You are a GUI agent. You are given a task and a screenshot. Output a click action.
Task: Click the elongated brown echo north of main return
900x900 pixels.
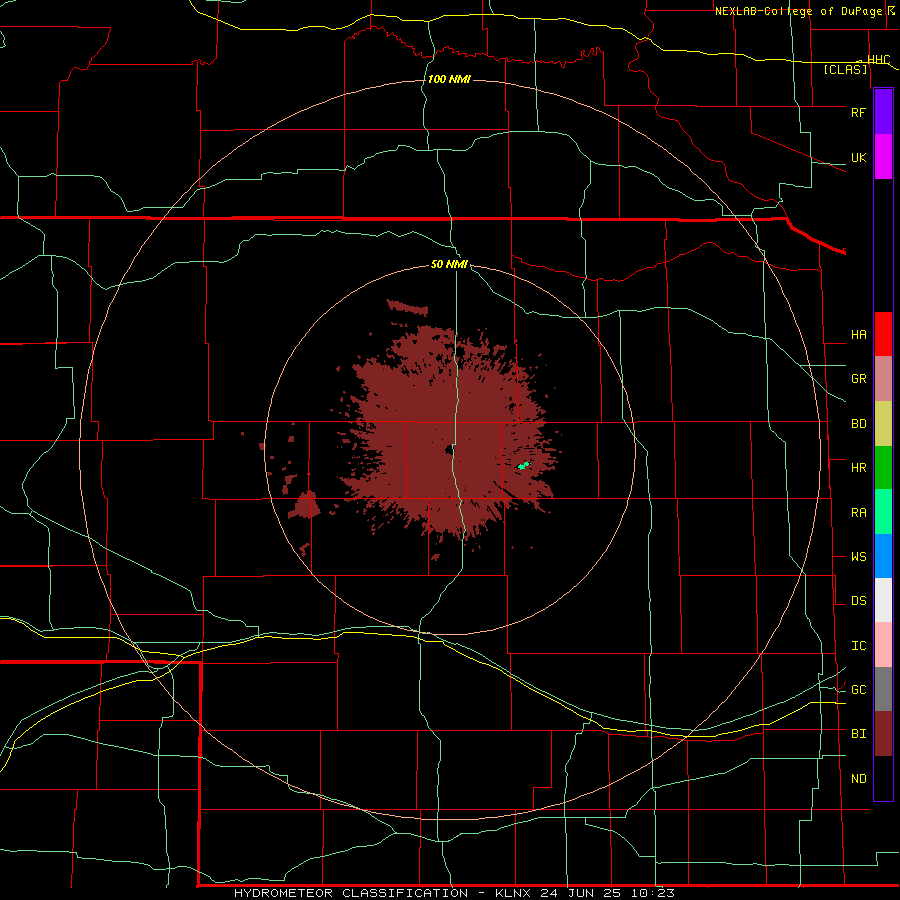click(408, 308)
